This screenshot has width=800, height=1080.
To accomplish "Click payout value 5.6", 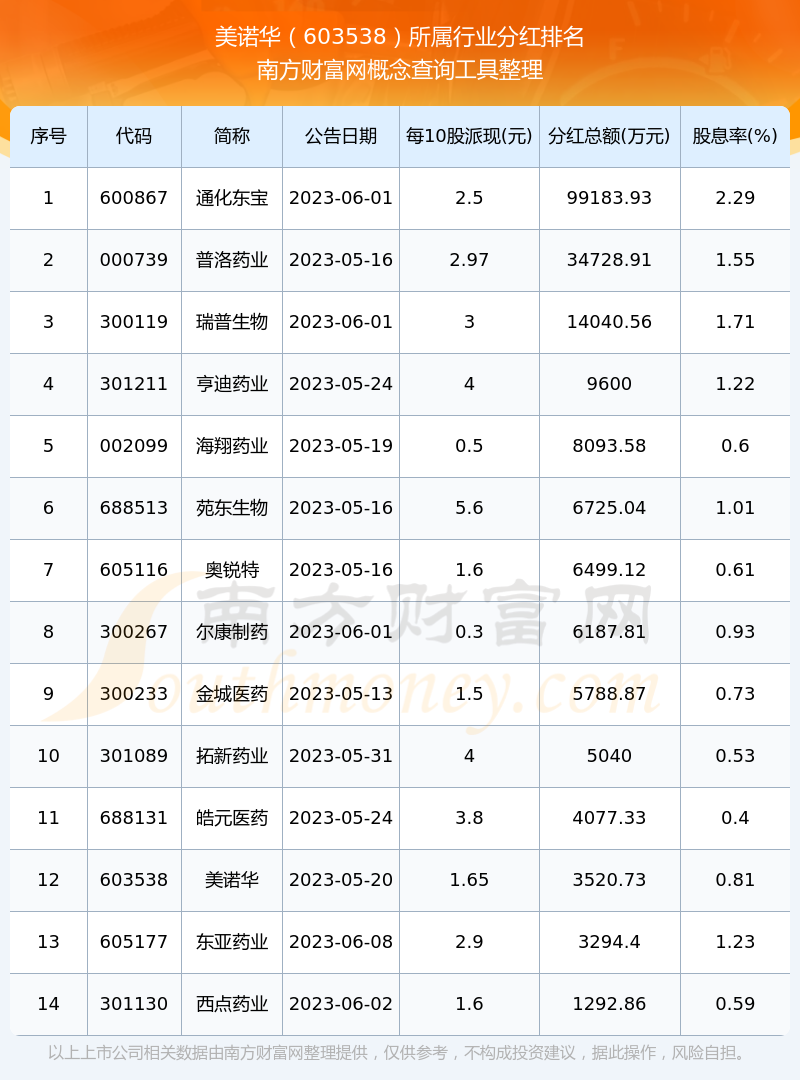I will [469, 508].
